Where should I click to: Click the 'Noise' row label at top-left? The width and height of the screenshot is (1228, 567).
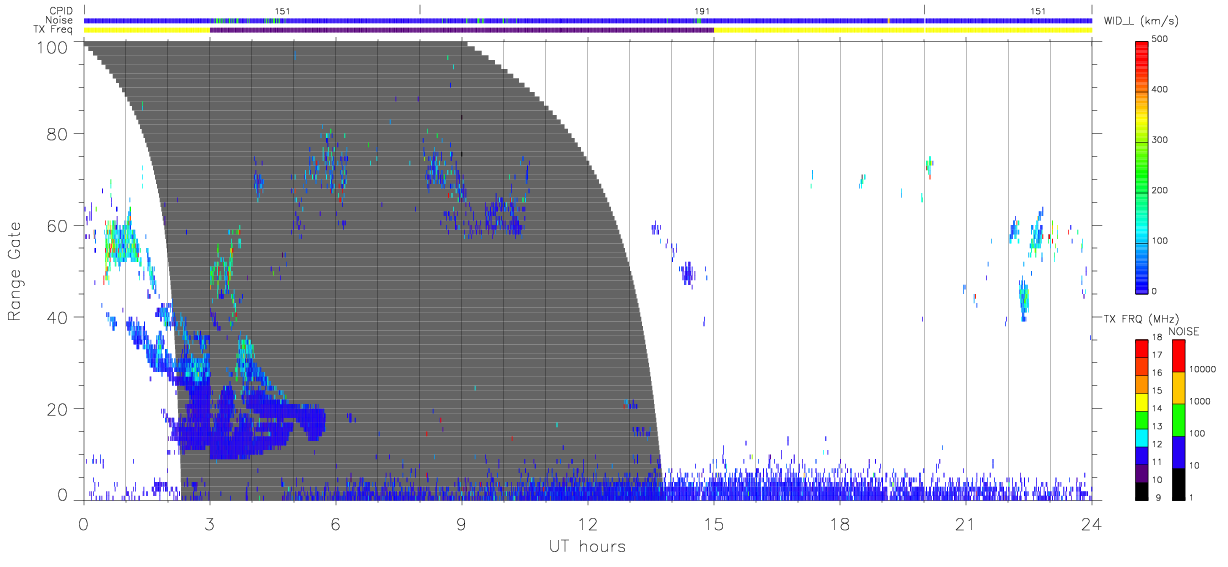[61, 20]
